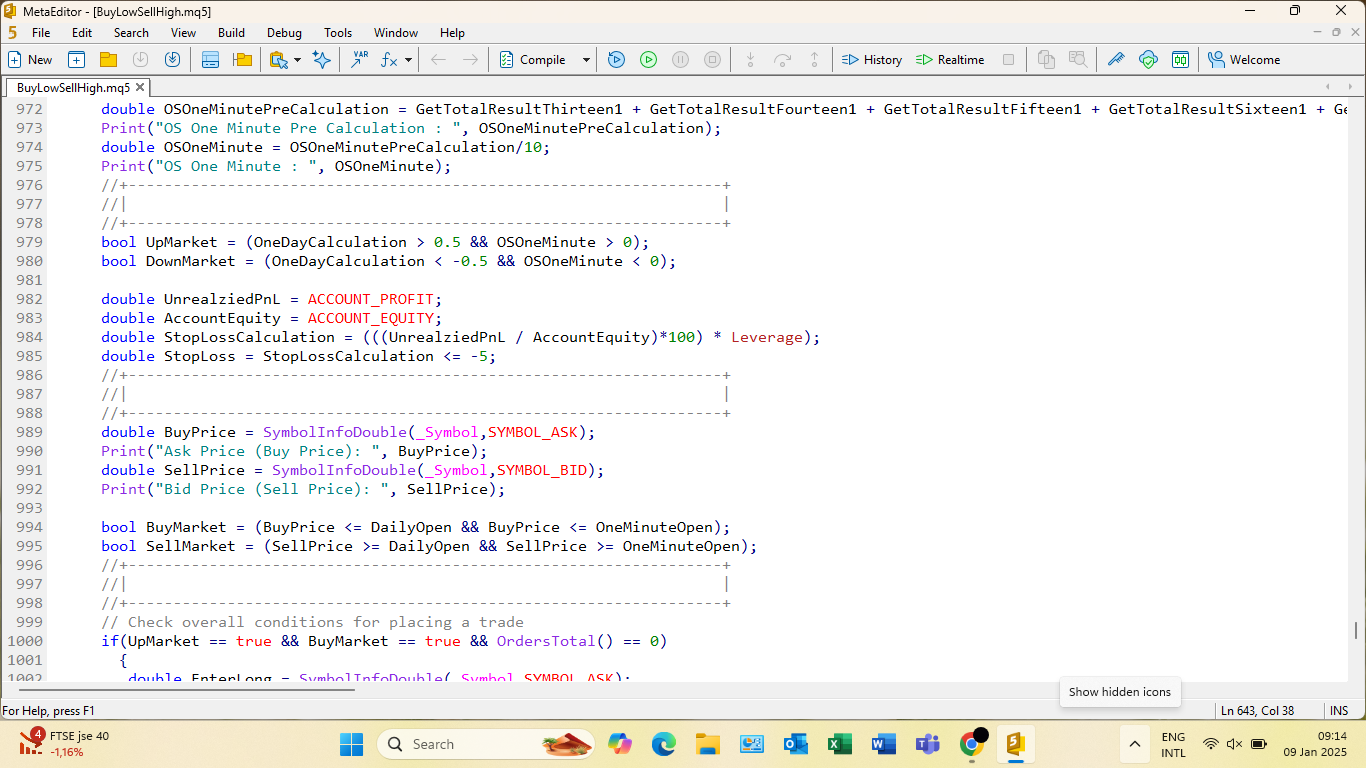Open Google Chrome from the taskbar

(972, 744)
